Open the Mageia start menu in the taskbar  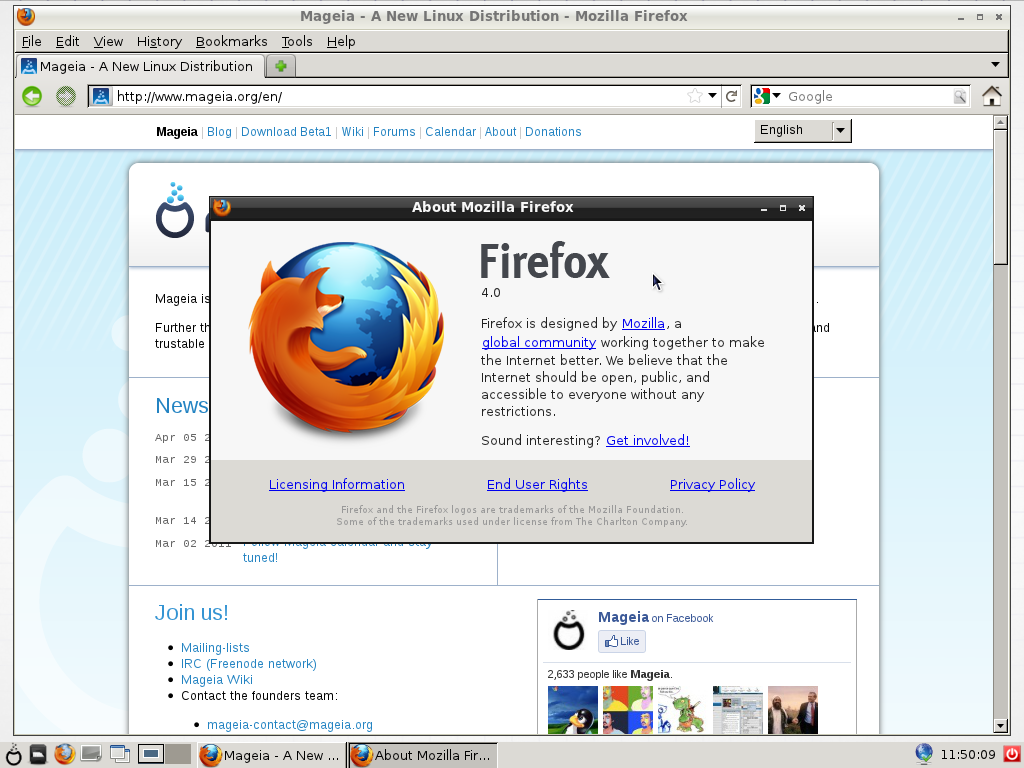click(13, 754)
